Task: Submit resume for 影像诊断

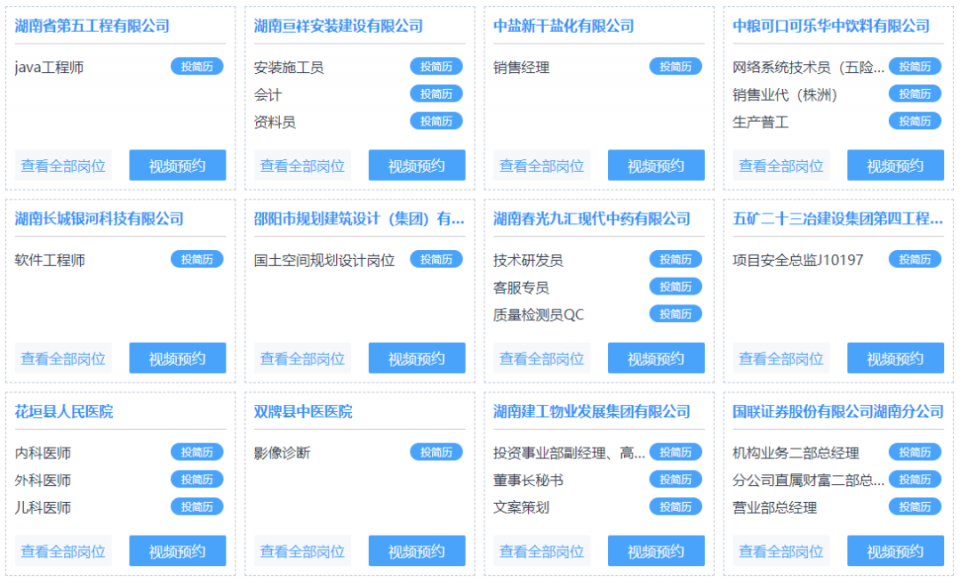Action: click(437, 452)
